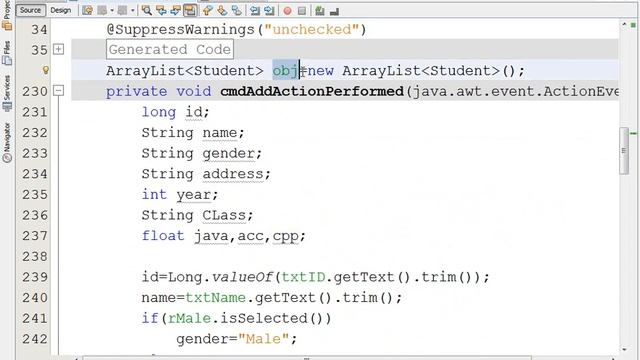This screenshot has width=640, height=360.
Task: Click the Last Edit toolbar icon
Action: 87,11
